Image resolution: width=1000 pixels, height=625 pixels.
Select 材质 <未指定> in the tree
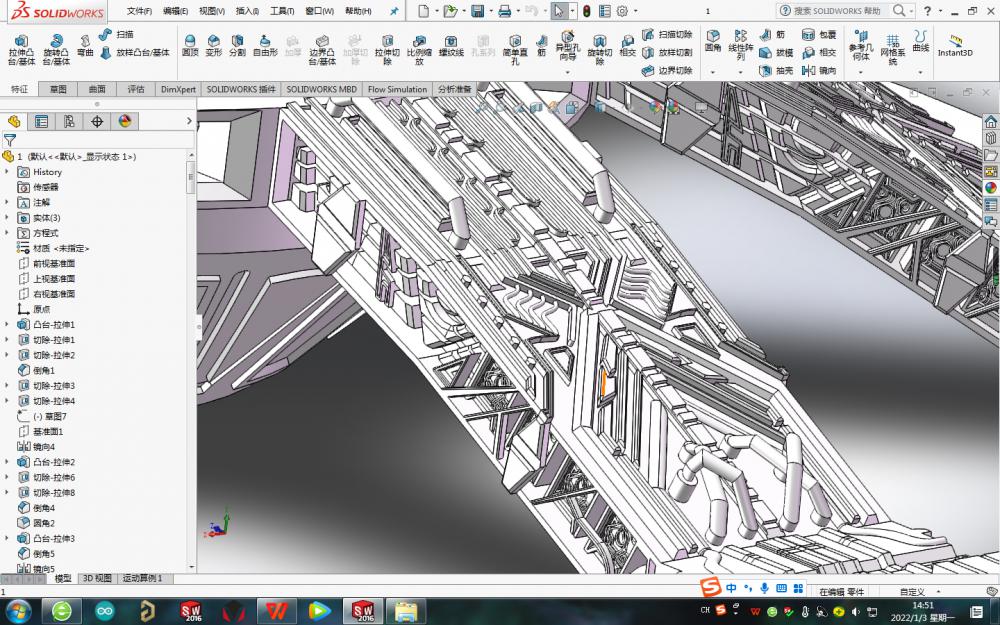(x=61, y=248)
